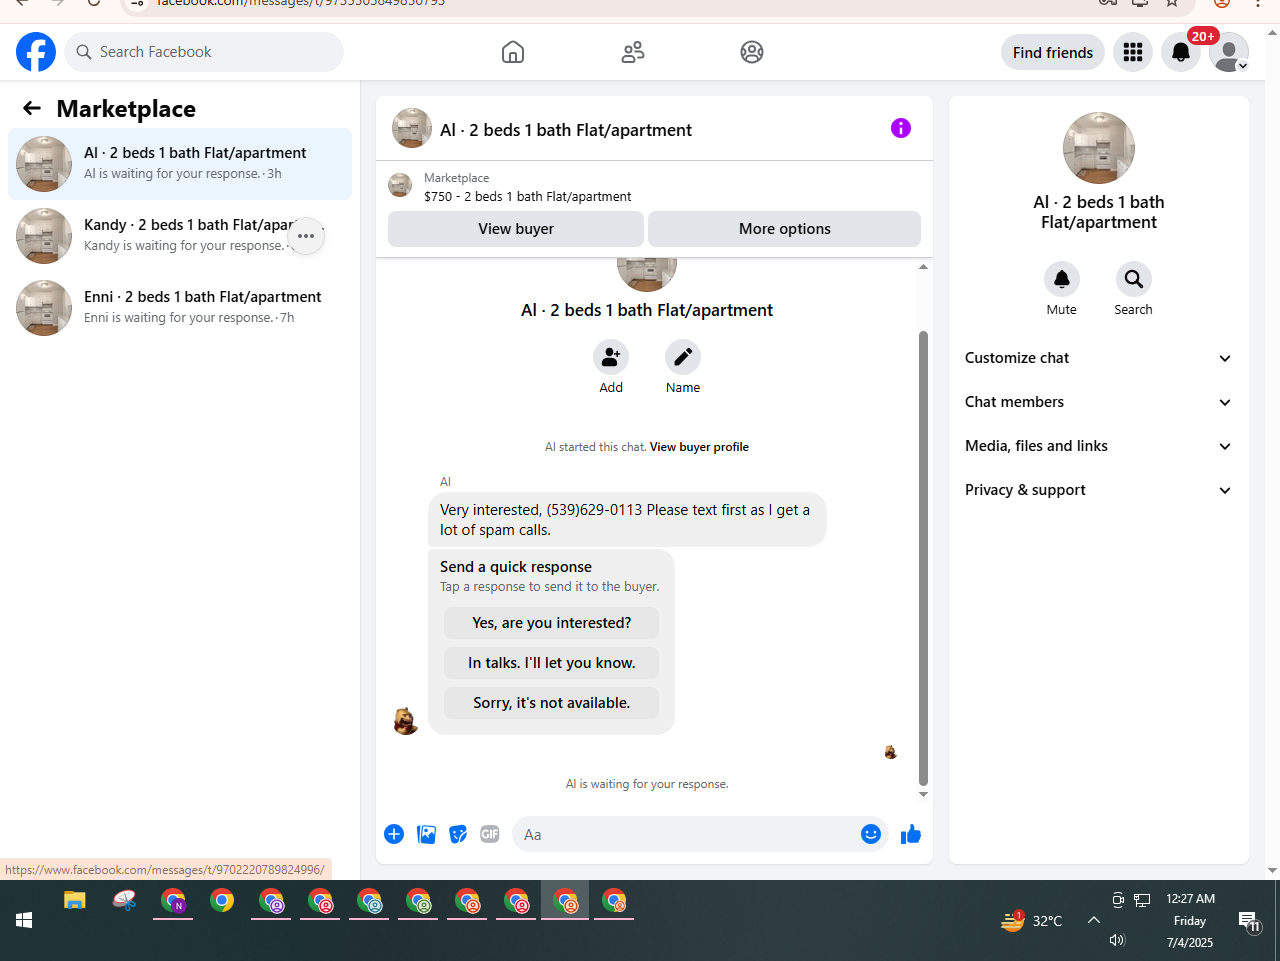Viewport: 1280px width, 961px height.
Task: Open the notifications bell with 20+ badge
Action: coord(1181,52)
